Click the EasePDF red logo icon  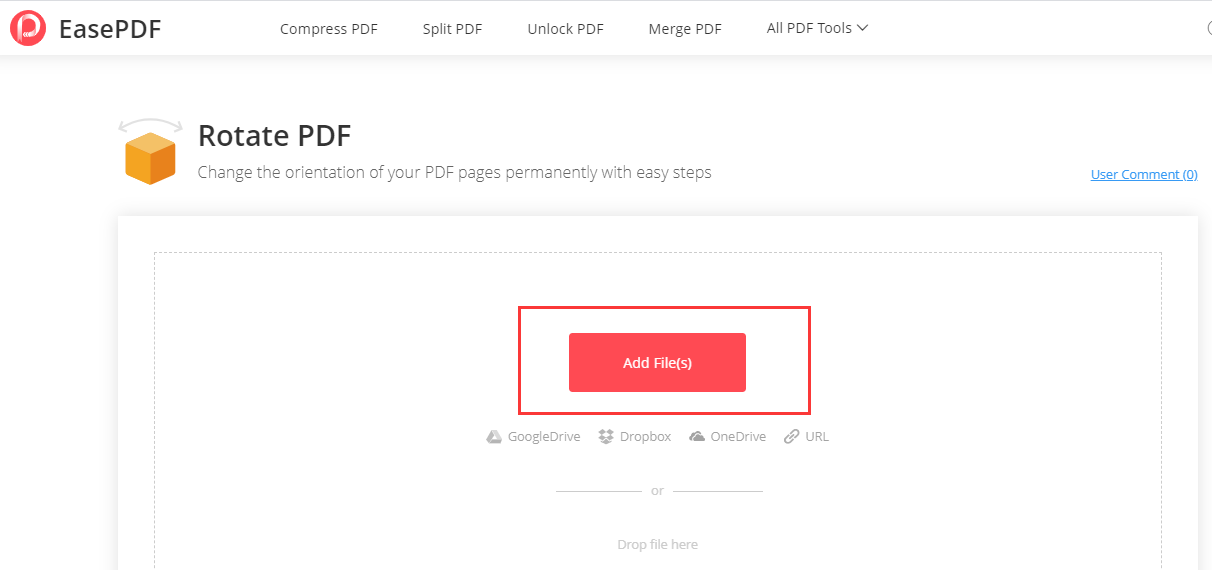28,28
